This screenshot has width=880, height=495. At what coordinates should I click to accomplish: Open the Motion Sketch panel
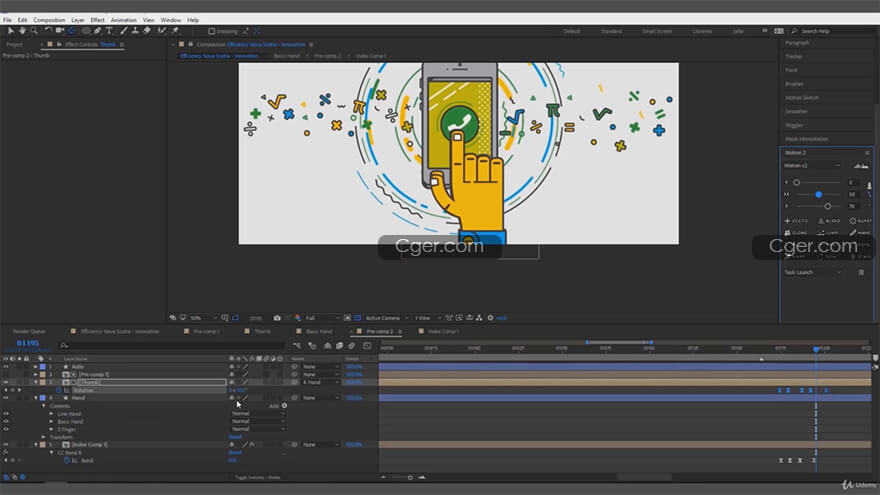pyautogui.click(x=801, y=98)
